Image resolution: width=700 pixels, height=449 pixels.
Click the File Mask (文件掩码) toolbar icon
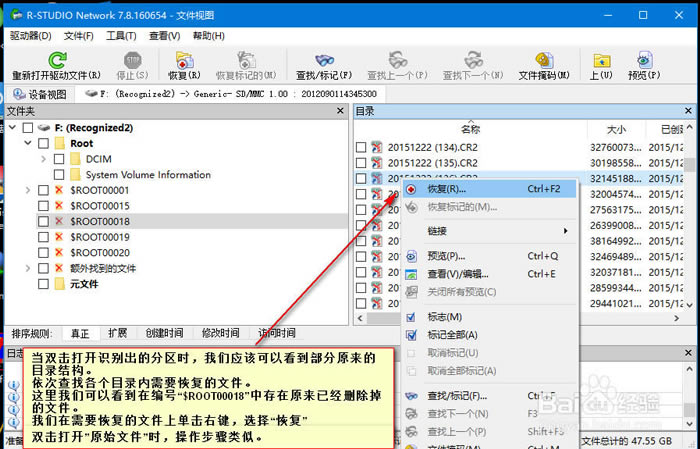click(x=543, y=60)
